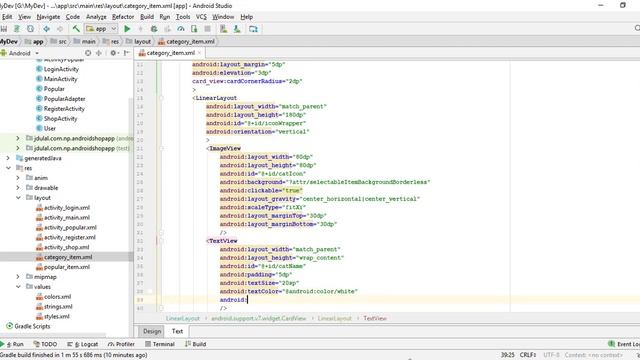Switch to the Text tab
This screenshot has width=640, height=360.
[x=177, y=331]
